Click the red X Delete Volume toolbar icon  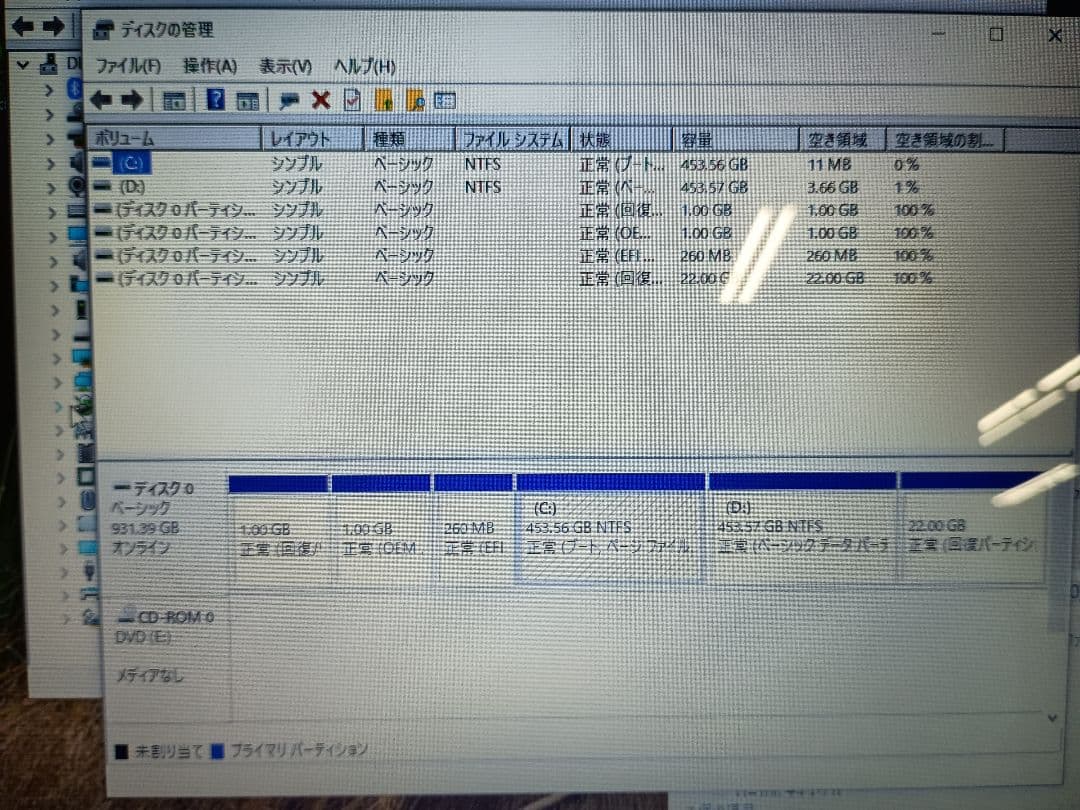click(x=323, y=99)
